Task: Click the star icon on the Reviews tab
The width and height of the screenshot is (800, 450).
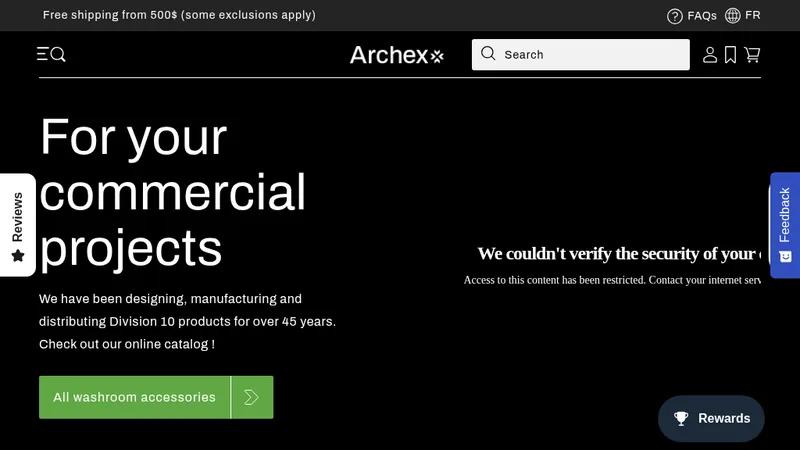Action: tap(18, 255)
